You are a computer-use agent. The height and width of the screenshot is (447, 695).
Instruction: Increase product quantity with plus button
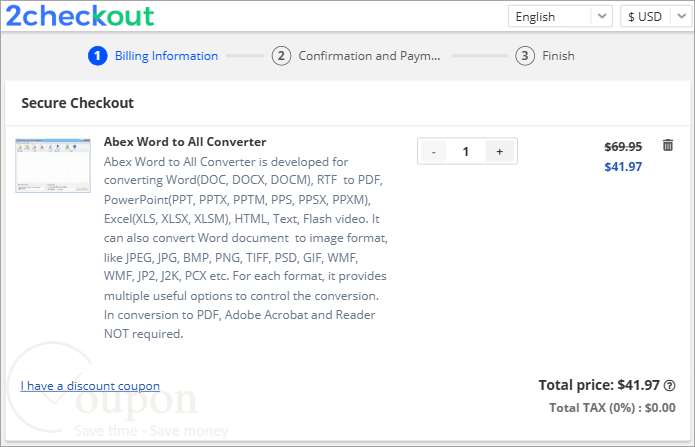(500, 152)
